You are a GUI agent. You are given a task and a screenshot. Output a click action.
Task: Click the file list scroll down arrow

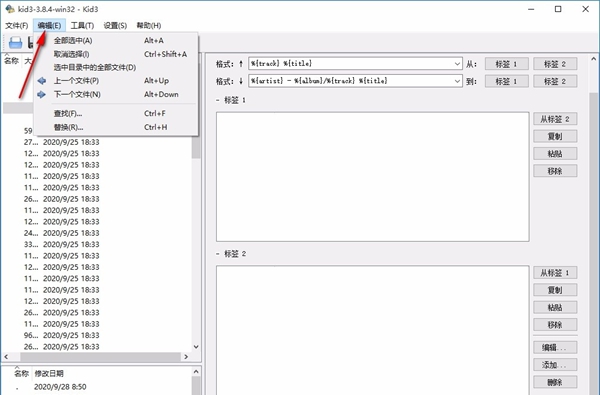196,347
